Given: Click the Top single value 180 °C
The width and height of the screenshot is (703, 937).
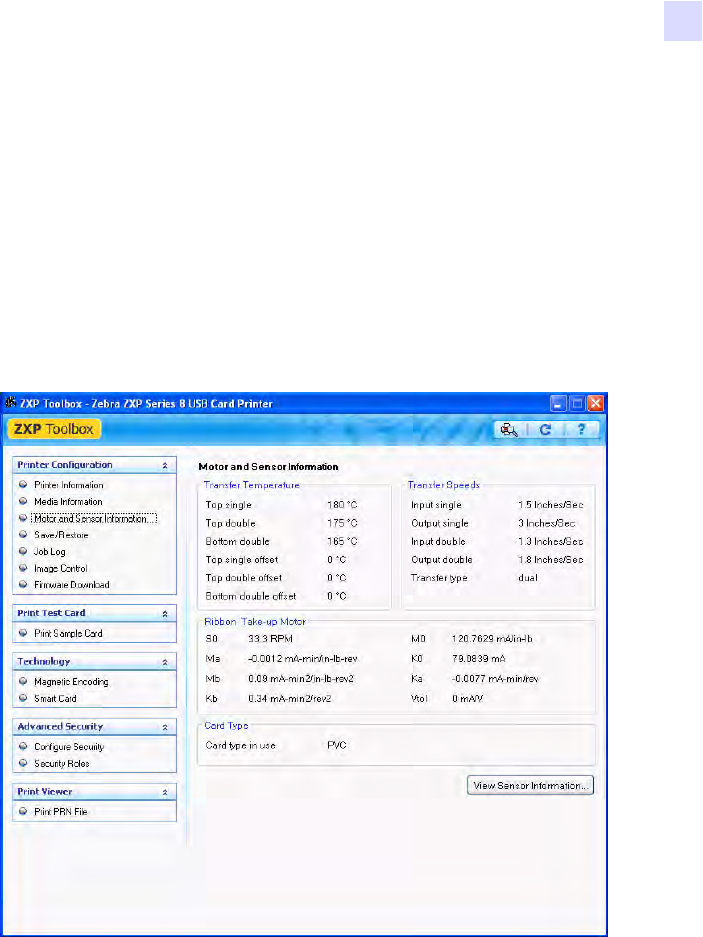Looking at the screenshot, I should pyautogui.click(x=342, y=505).
